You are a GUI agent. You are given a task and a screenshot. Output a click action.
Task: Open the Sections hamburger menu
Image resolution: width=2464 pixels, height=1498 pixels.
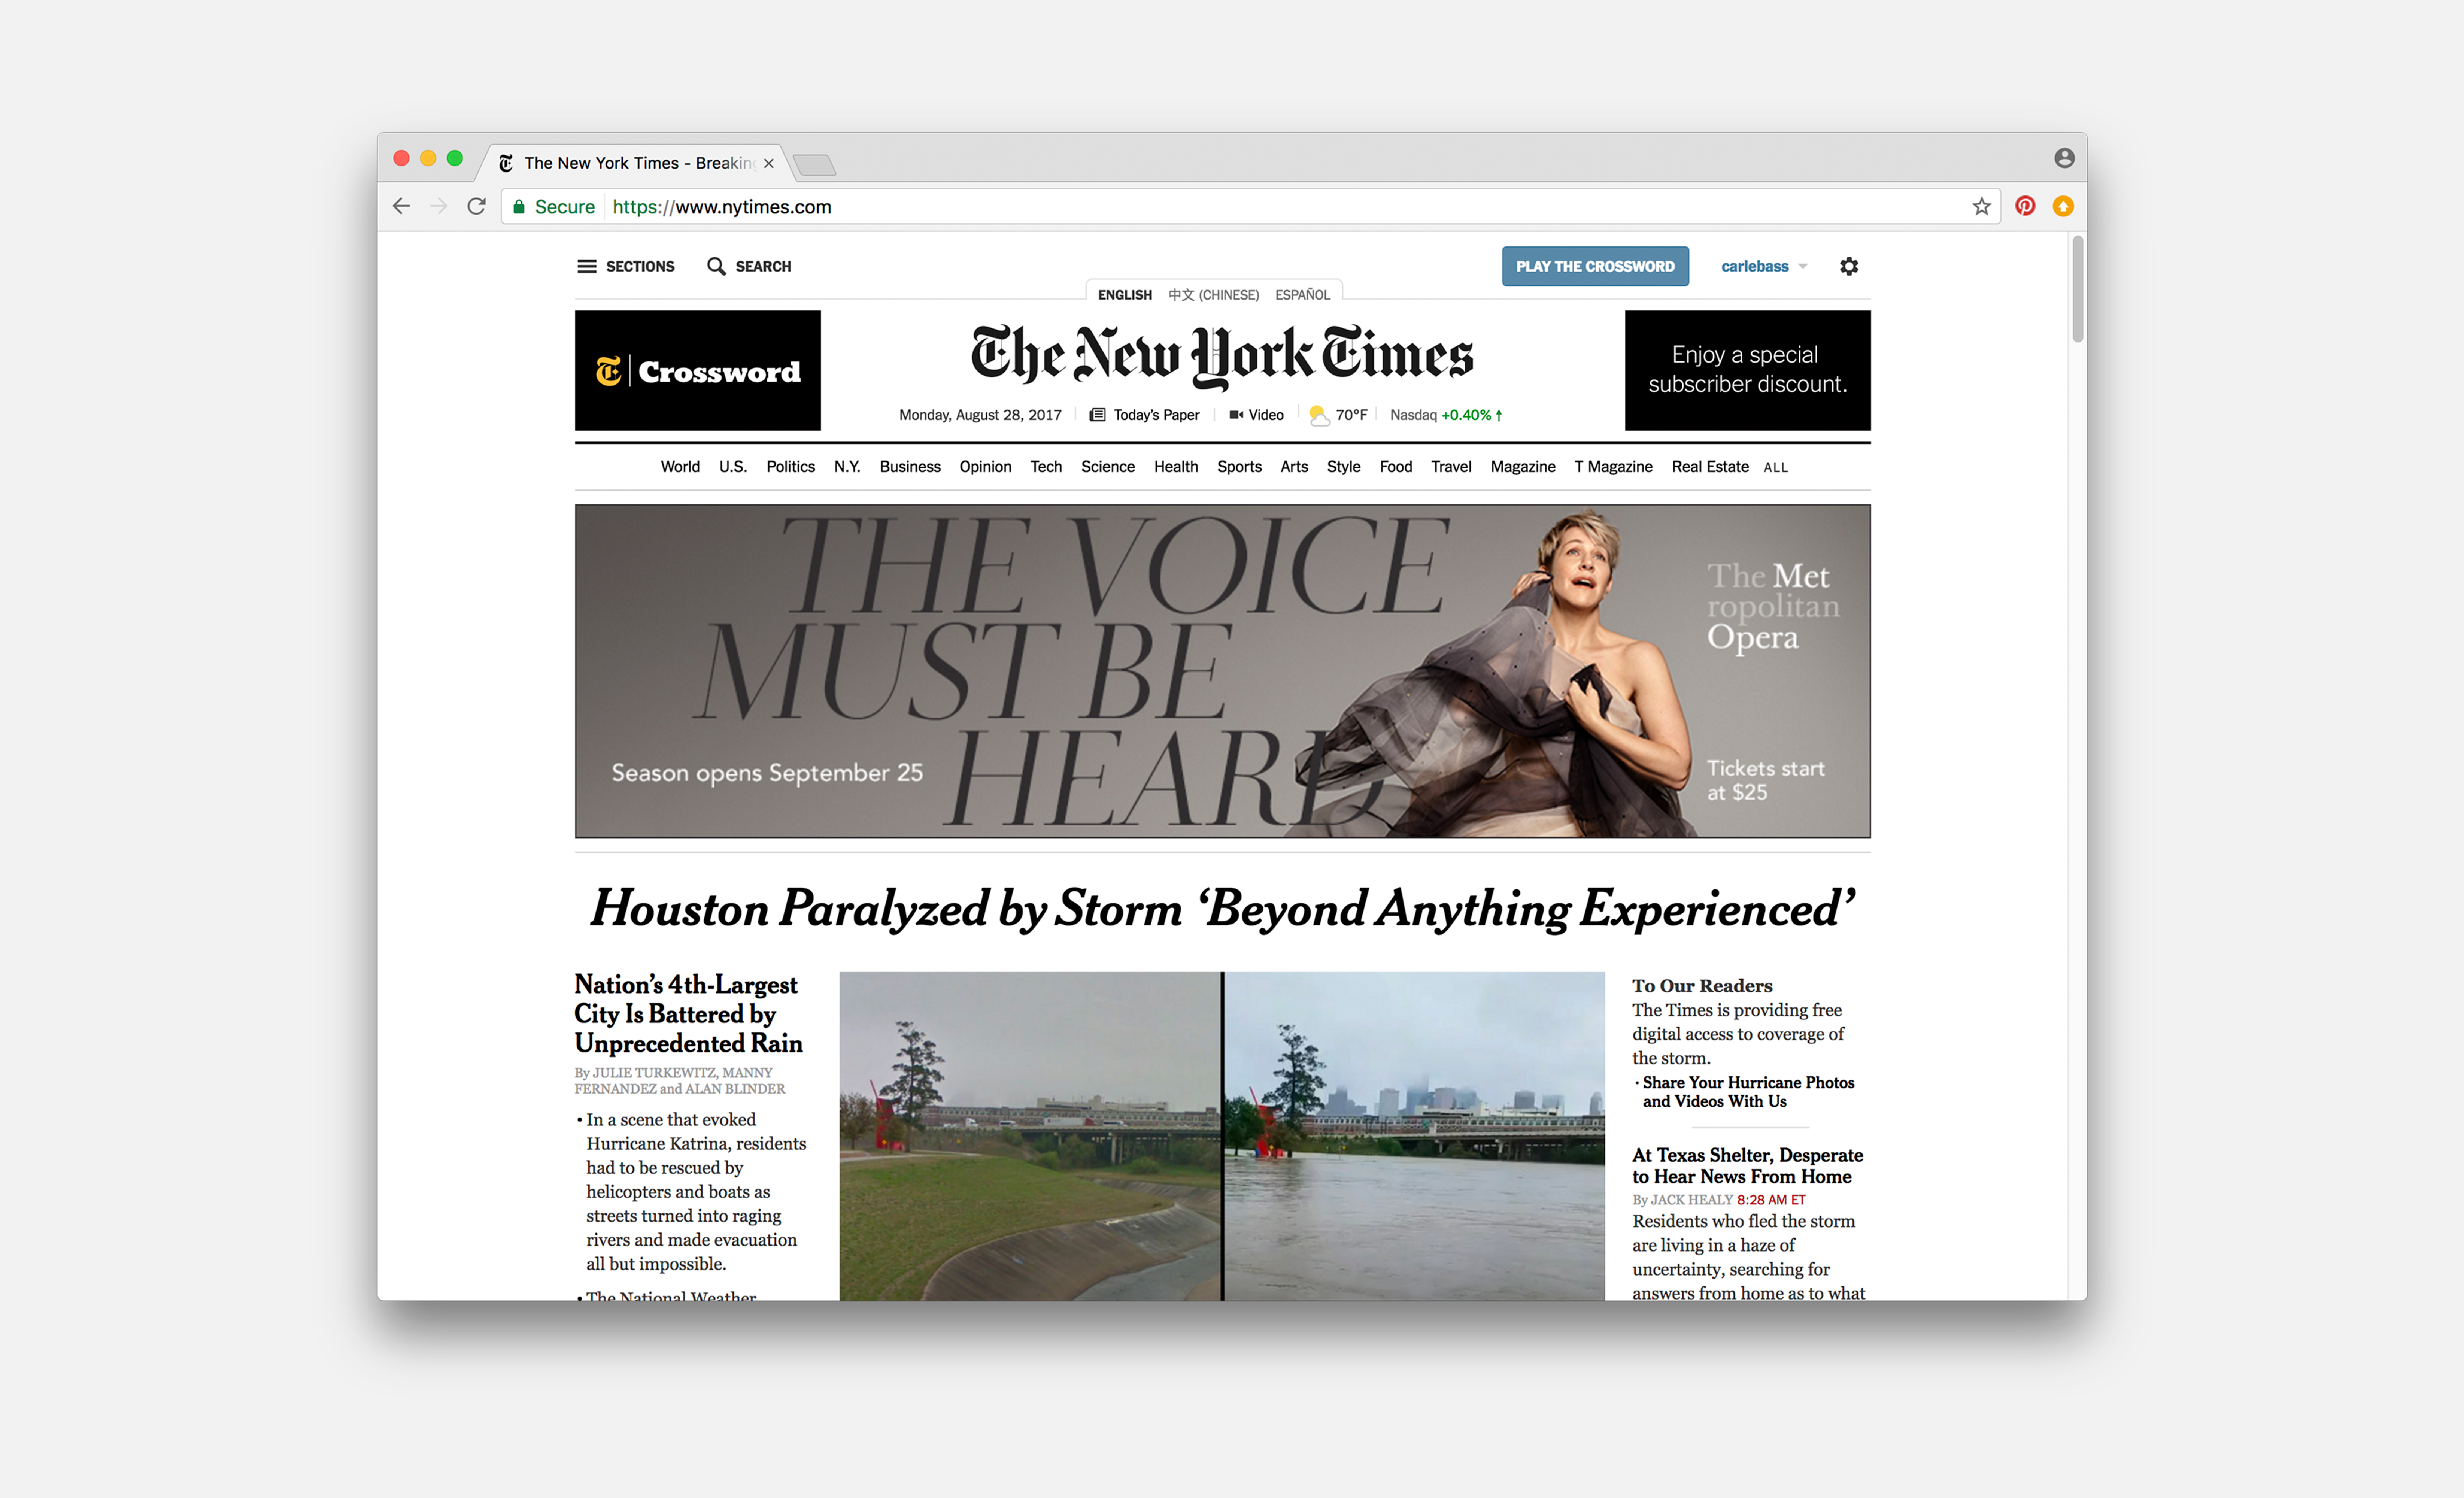click(x=587, y=266)
